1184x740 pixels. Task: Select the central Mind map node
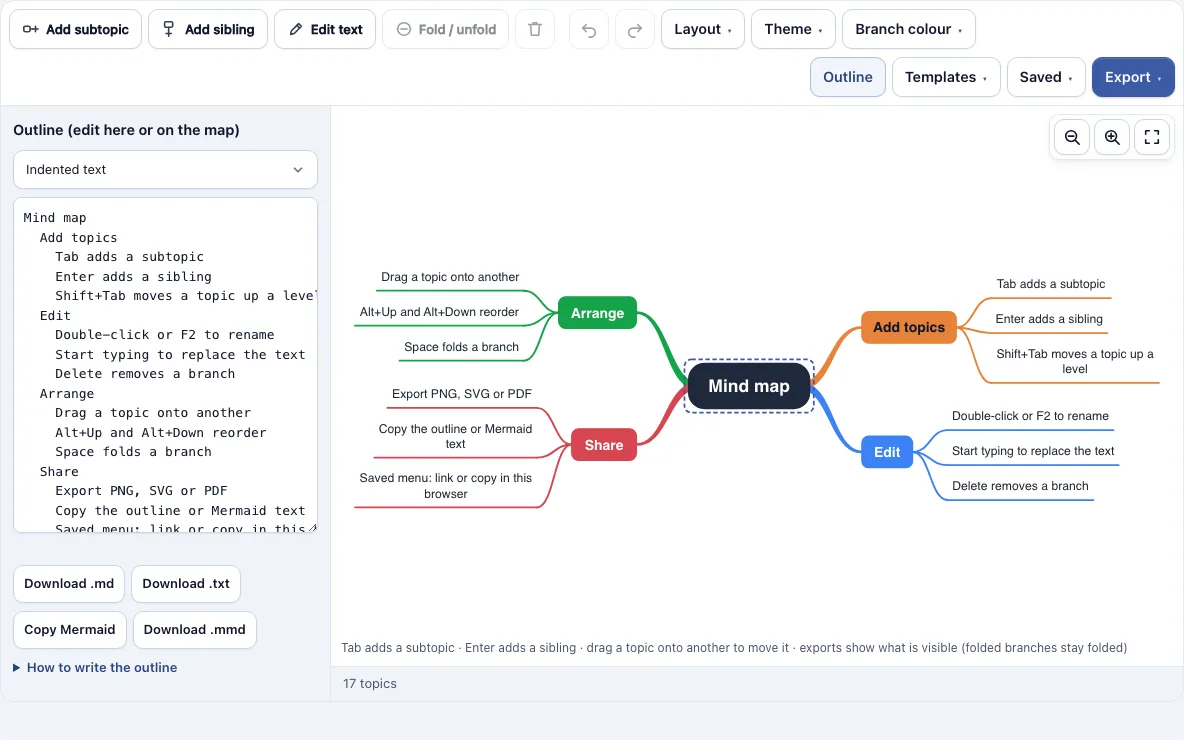(x=748, y=386)
